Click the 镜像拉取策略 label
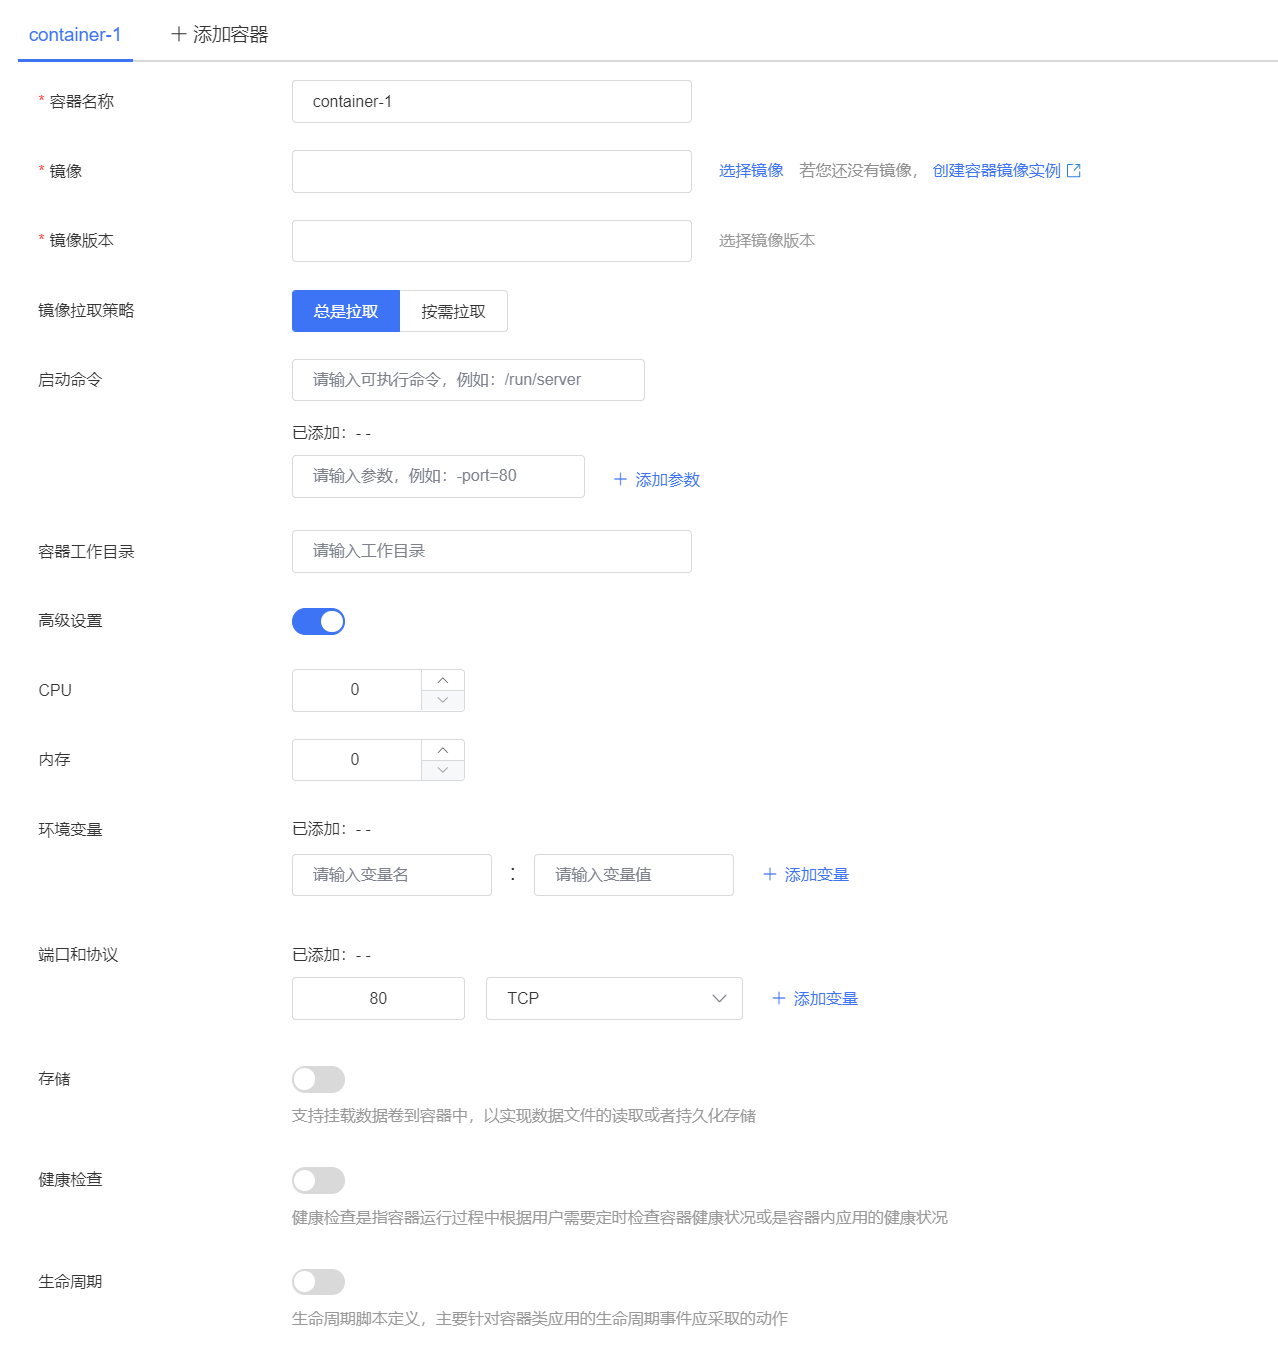This screenshot has width=1278, height=1371. [86, 311]
